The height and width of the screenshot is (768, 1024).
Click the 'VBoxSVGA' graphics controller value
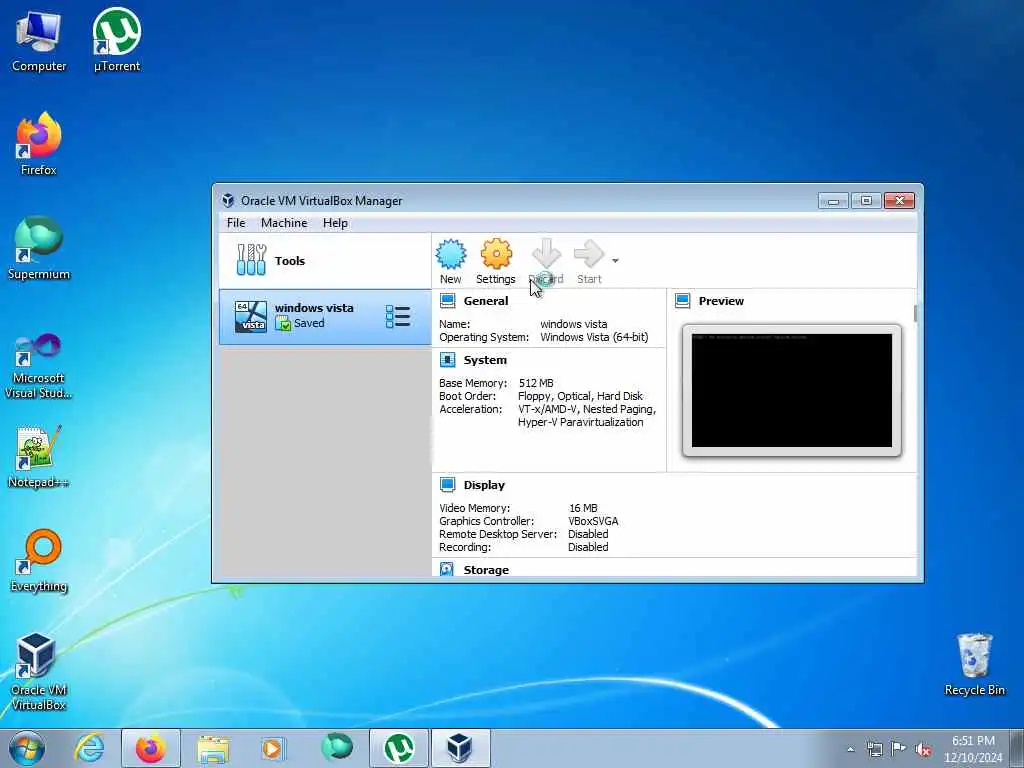click(x=593, y=521)
